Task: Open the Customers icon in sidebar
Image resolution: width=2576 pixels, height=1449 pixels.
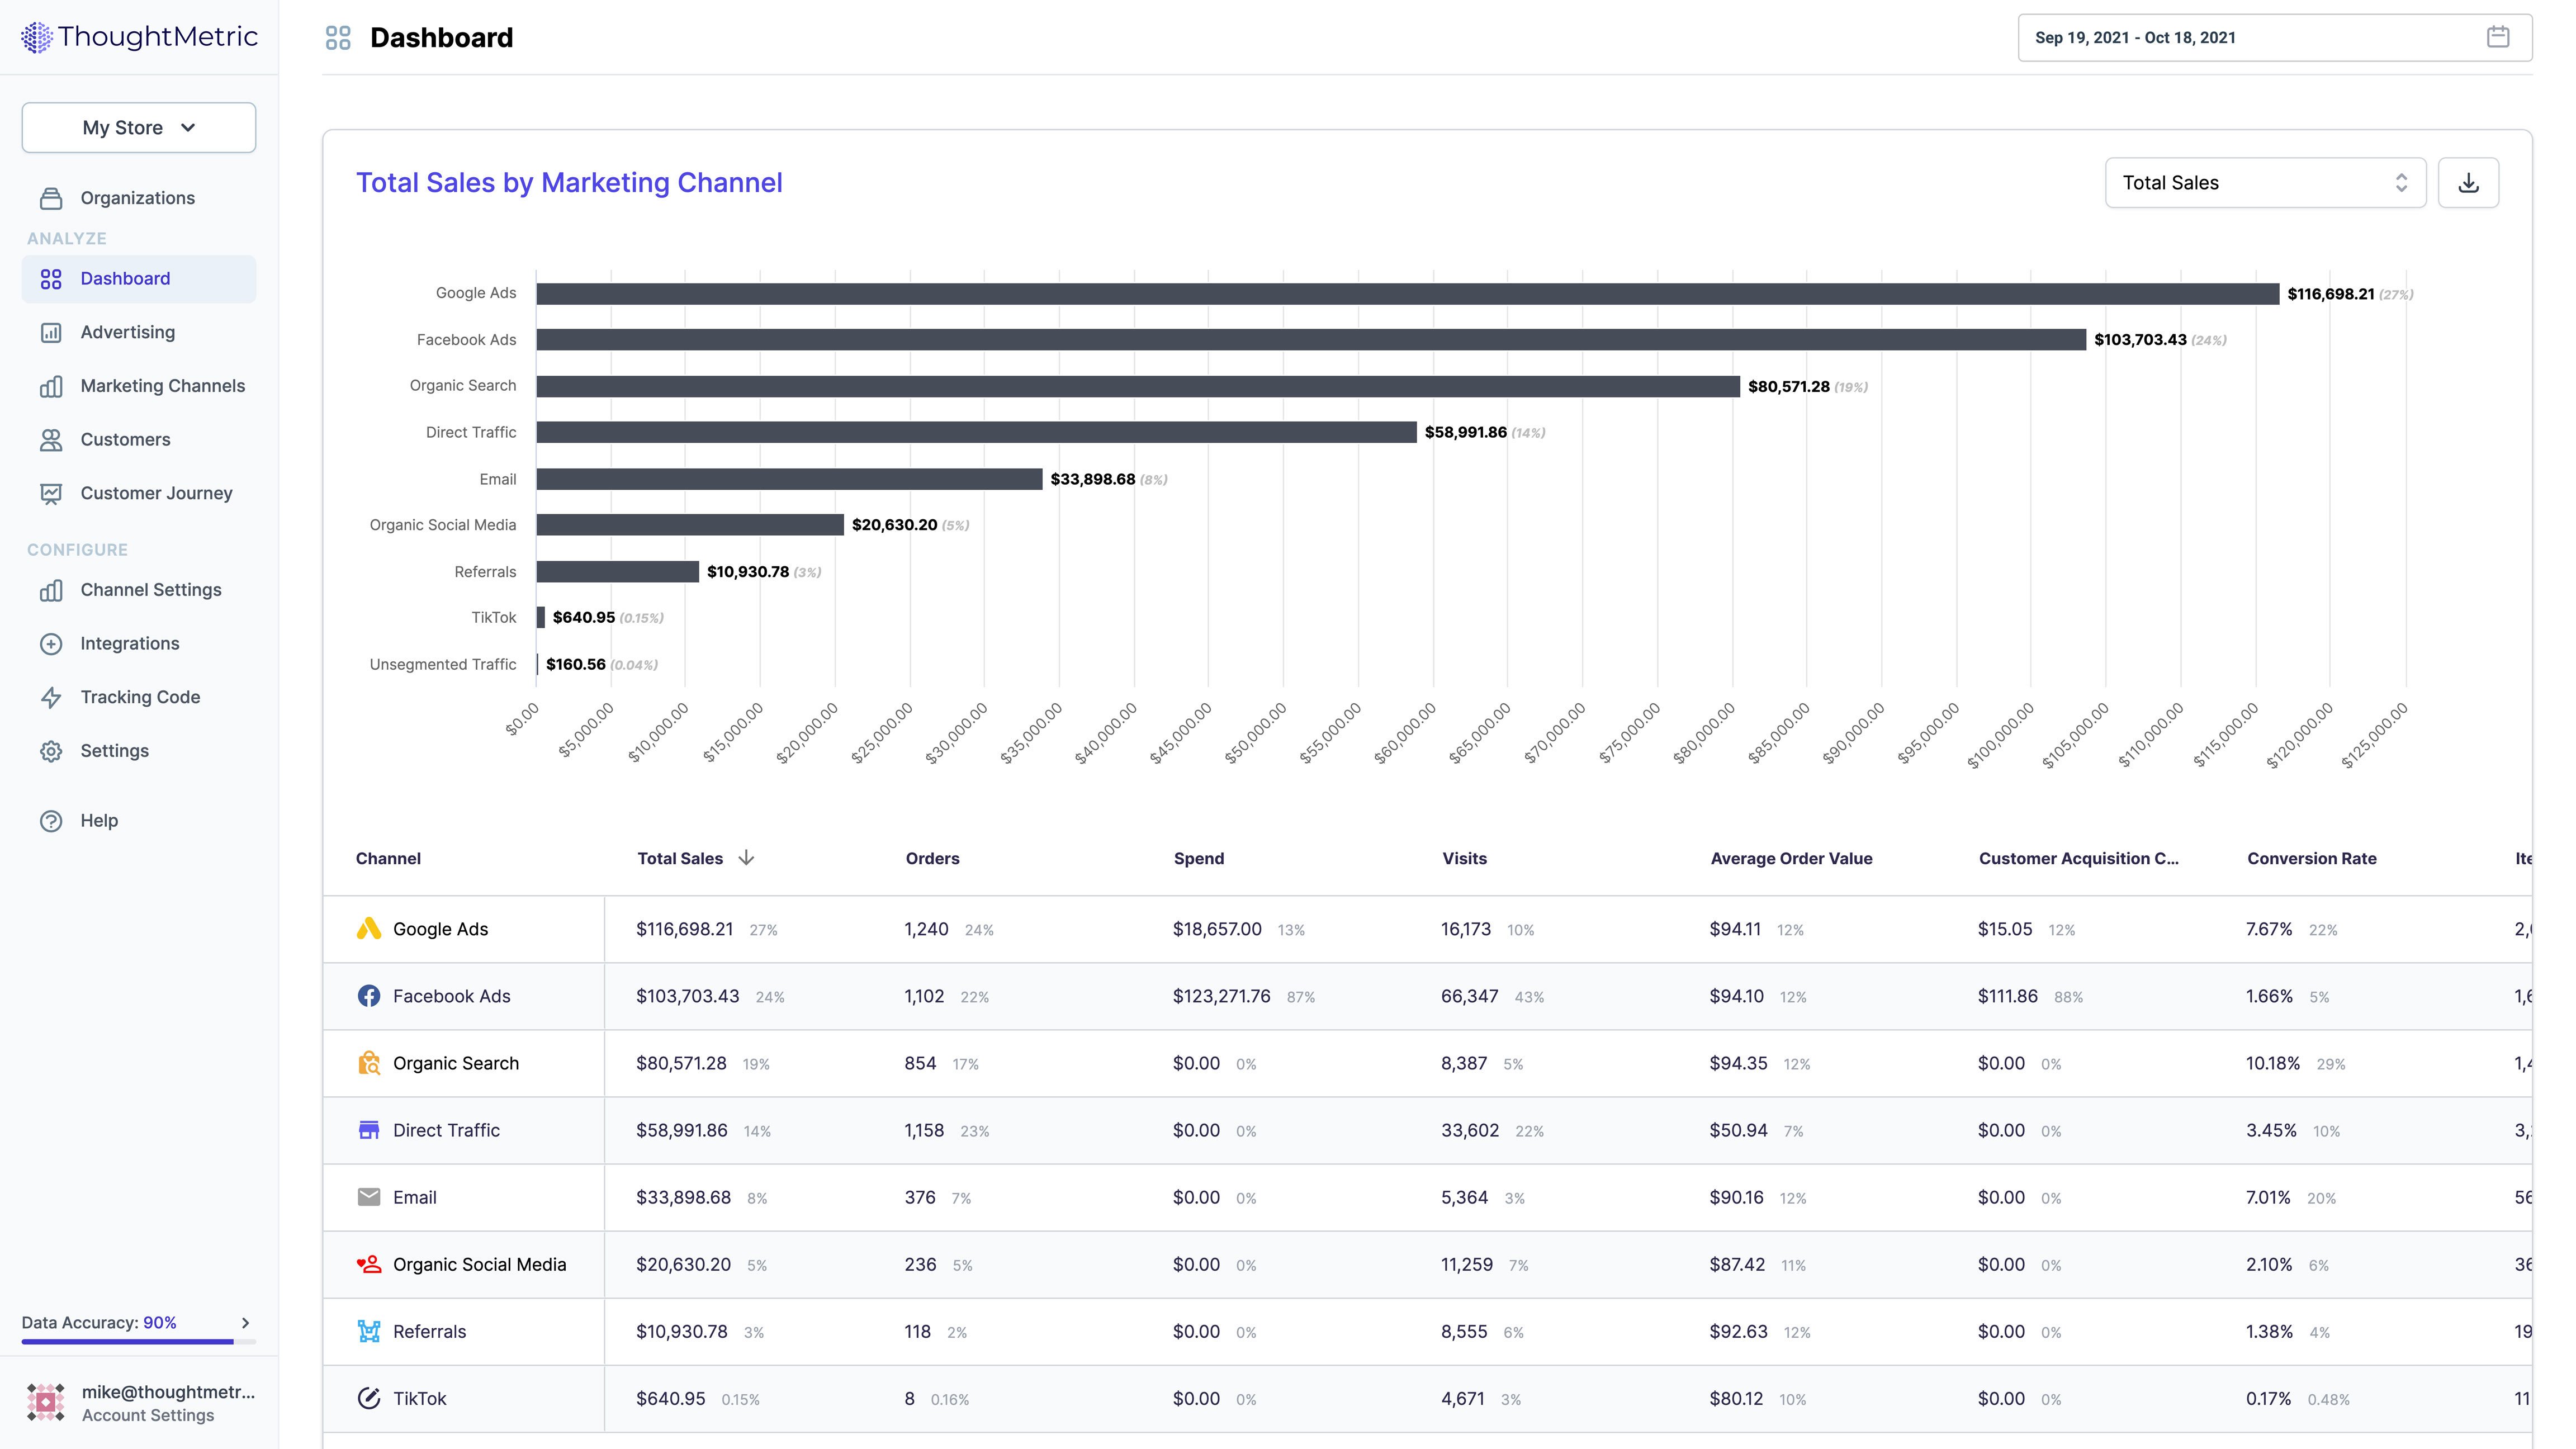Action: (x=51, y=439)
